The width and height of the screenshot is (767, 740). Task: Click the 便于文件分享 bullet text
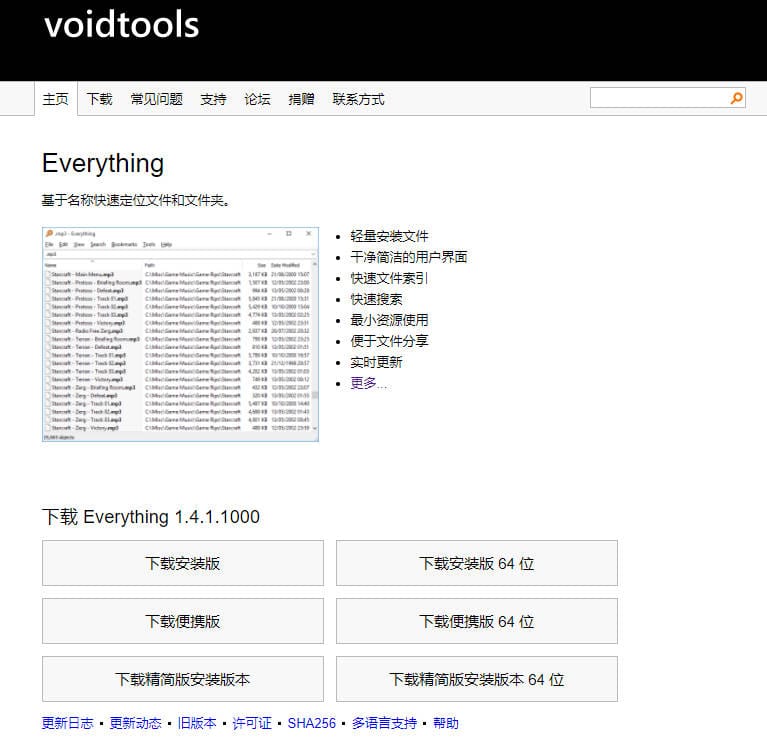click(x=389, y=341)
